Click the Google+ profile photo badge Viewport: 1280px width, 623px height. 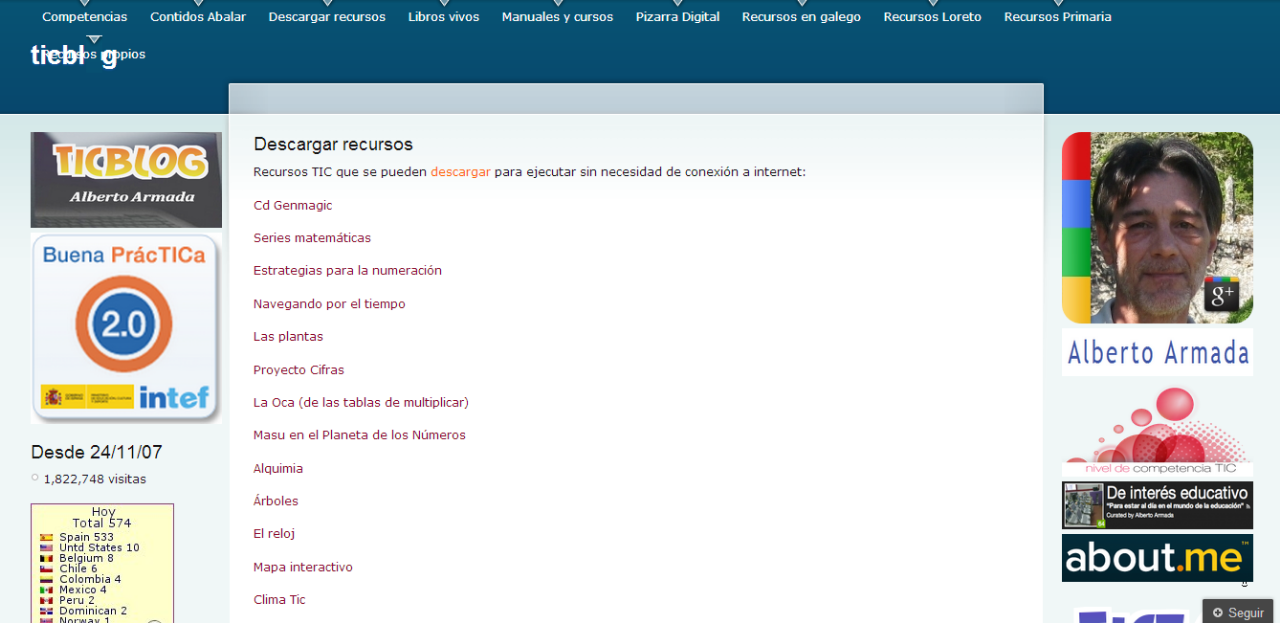(x=1157, y=227)
